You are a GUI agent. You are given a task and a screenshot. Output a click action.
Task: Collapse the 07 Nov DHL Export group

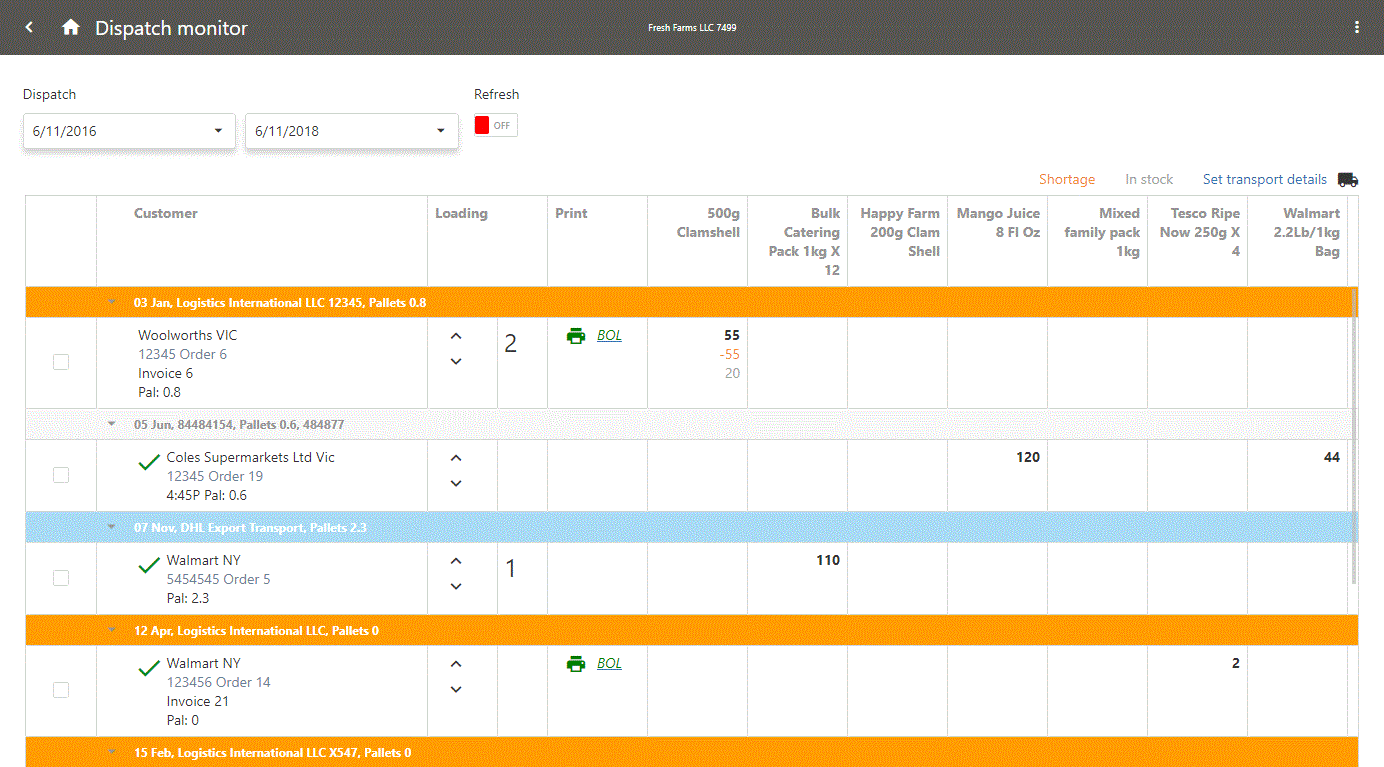(112, 527)
